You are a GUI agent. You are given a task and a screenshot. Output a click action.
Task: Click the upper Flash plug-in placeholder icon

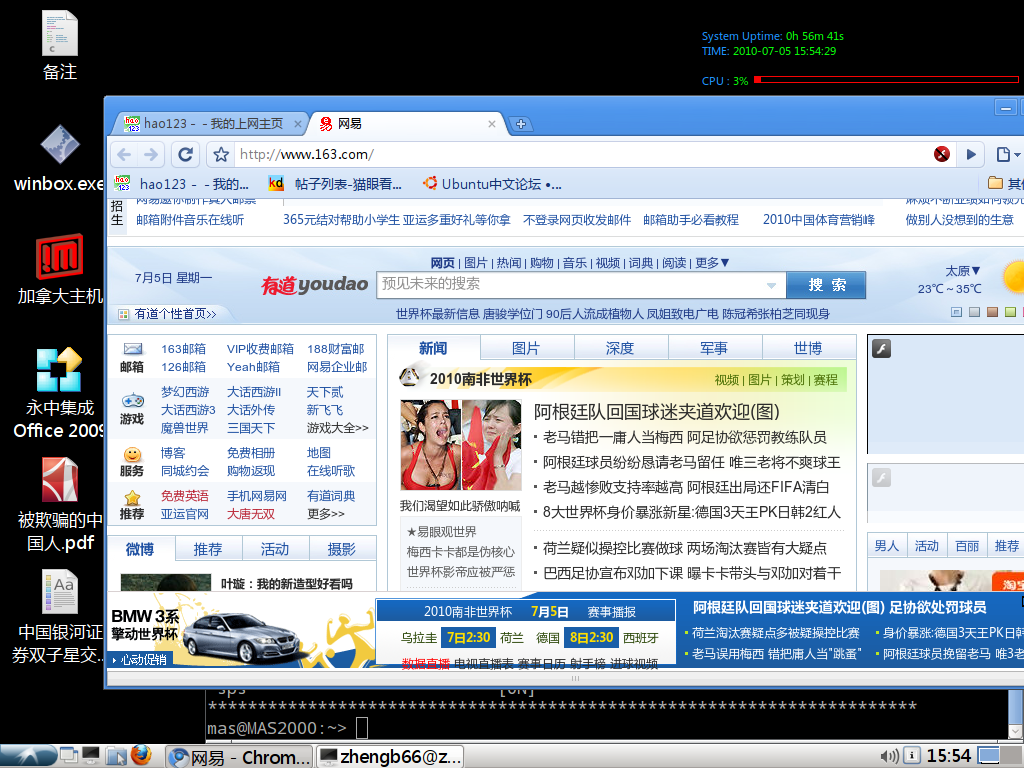click(x=882, y=349)
